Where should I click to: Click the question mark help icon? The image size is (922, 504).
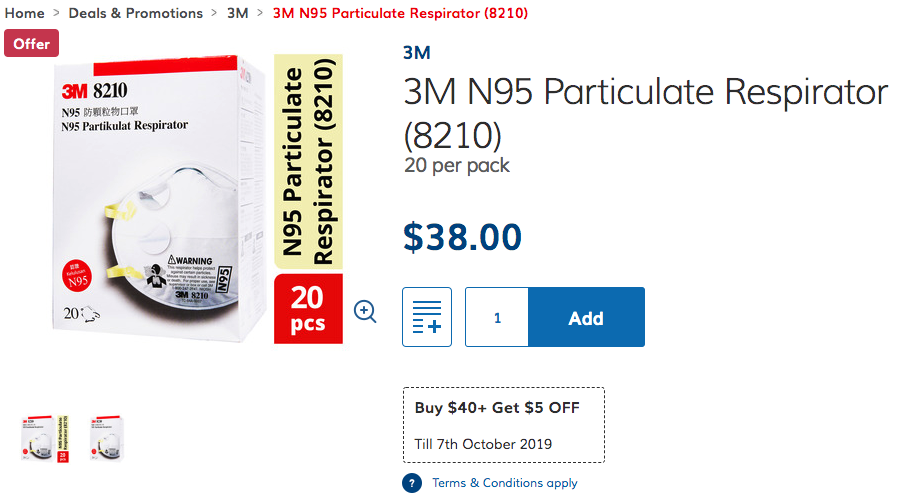click(412, 483)
